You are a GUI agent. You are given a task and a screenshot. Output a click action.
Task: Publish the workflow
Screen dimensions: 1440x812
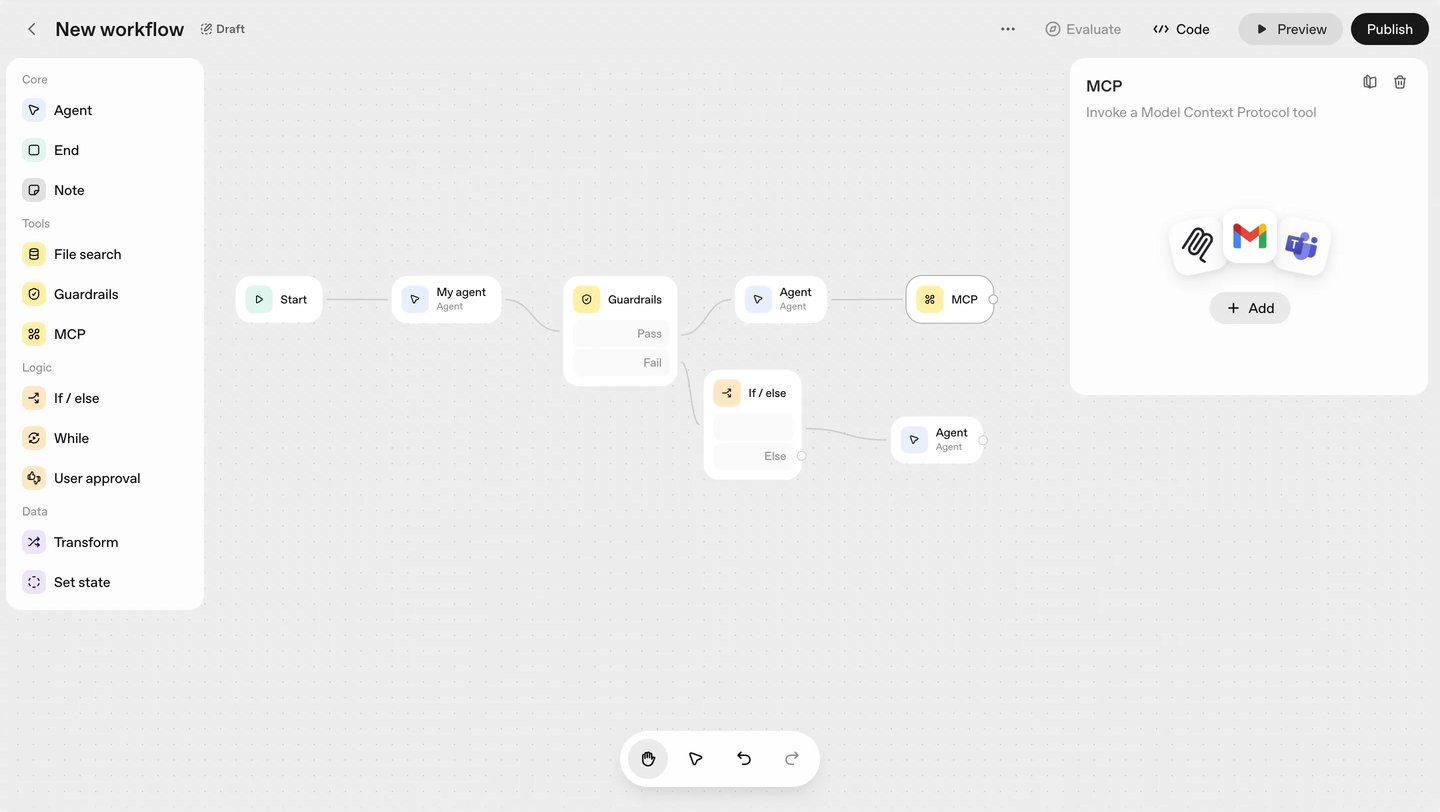pyautogui.click(x=1390, y=29)
